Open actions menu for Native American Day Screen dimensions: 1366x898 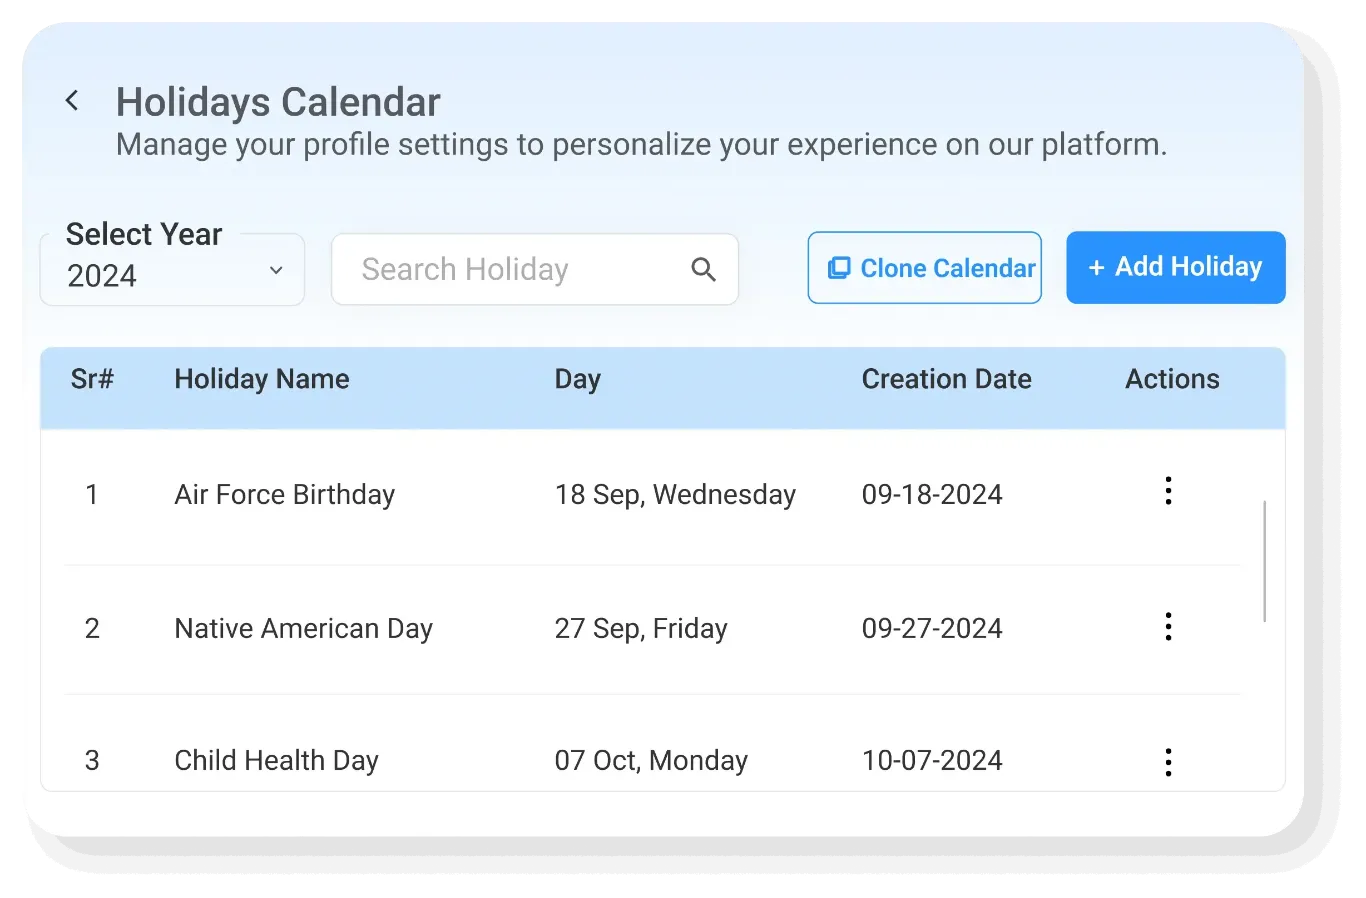(1167, 627)
